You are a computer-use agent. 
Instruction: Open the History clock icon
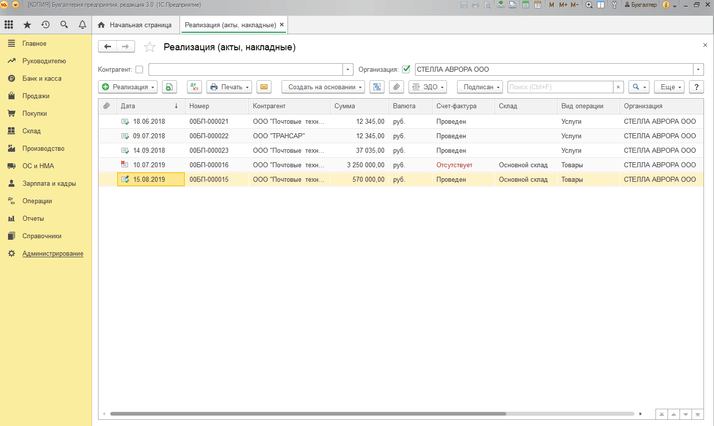click(x=45, y=24)
